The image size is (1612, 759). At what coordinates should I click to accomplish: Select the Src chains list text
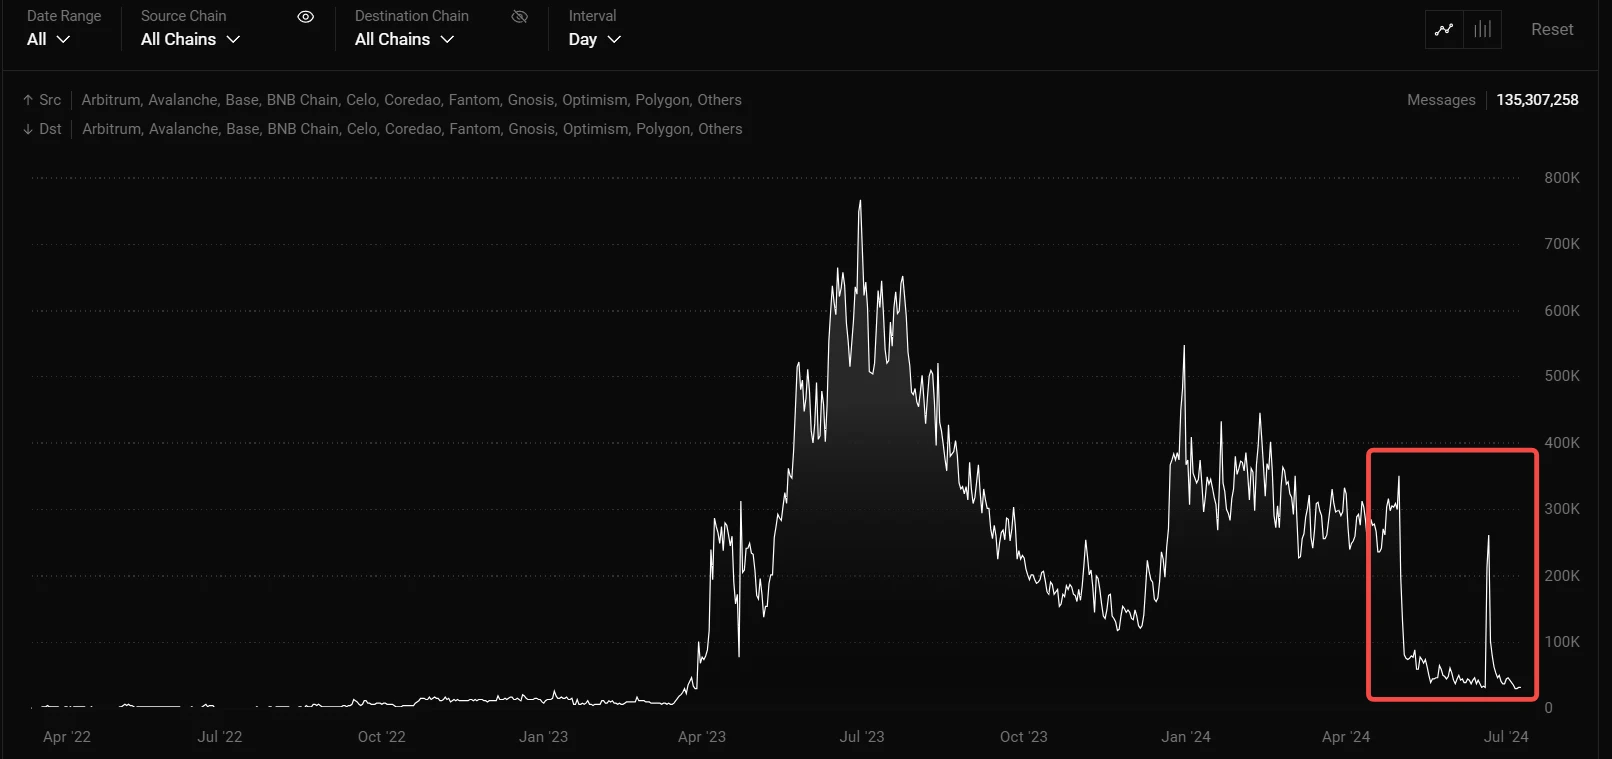coord(411,100)
